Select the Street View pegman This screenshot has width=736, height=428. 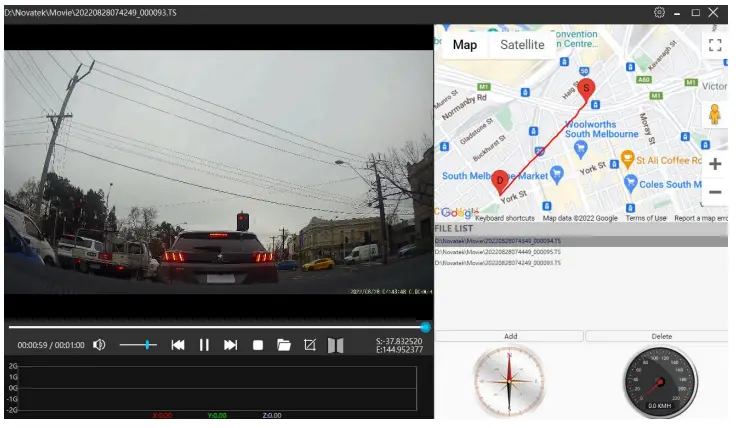714,114
